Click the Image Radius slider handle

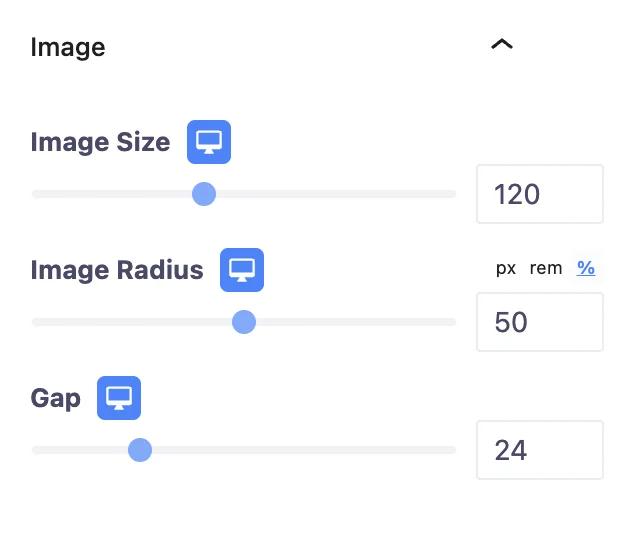click(x=244, y=322)
